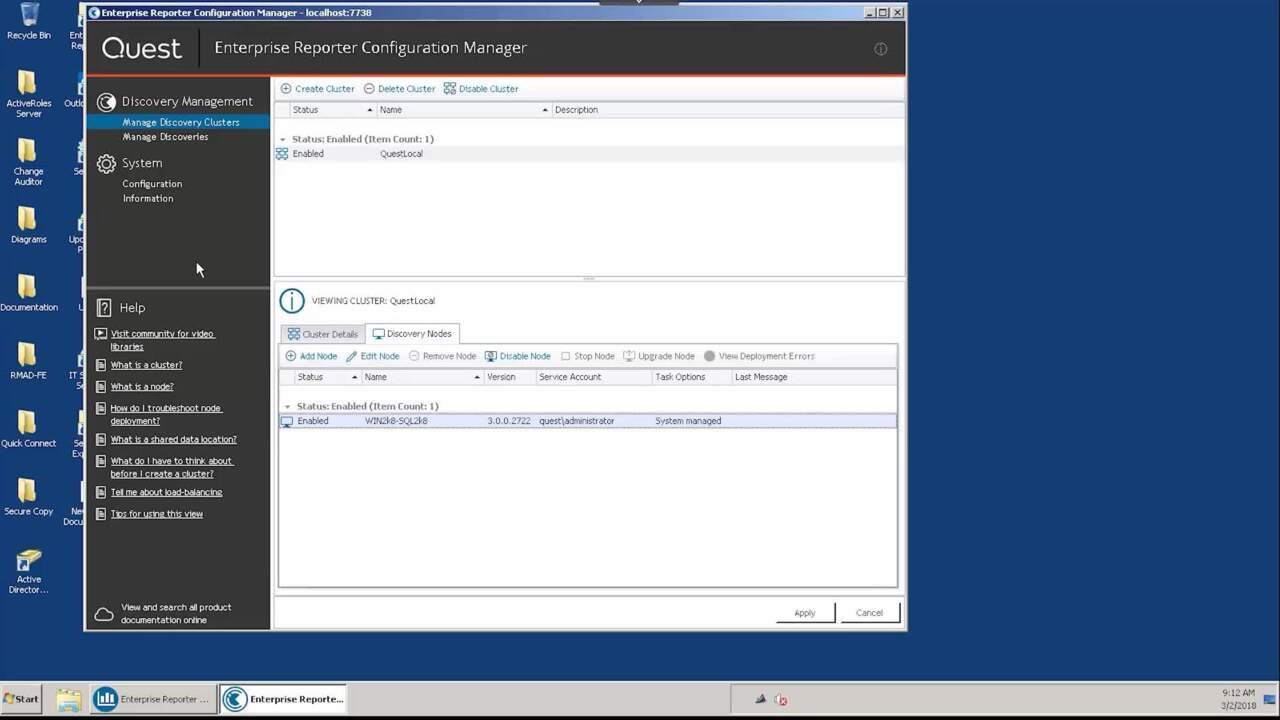The height and width of the screenshot is (720, 1280).
Task: Toggle Upgrade Node for WIN2k8-SQL2k8
Action: click(x=630, y=356)
